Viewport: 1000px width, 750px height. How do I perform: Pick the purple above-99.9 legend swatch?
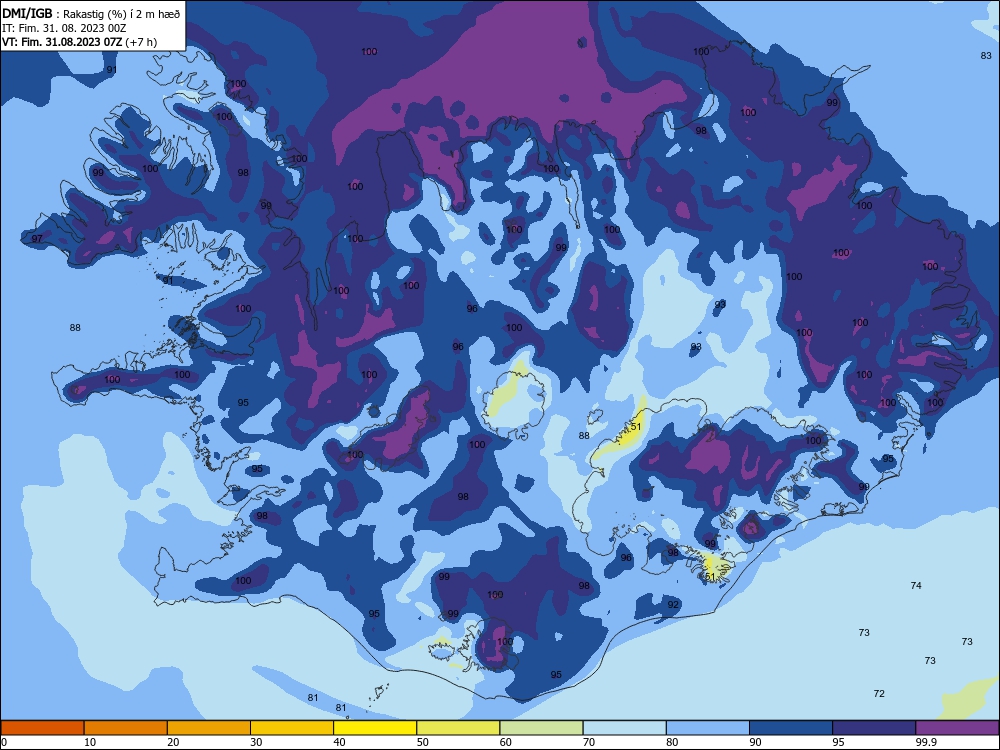tap(957, 728)
